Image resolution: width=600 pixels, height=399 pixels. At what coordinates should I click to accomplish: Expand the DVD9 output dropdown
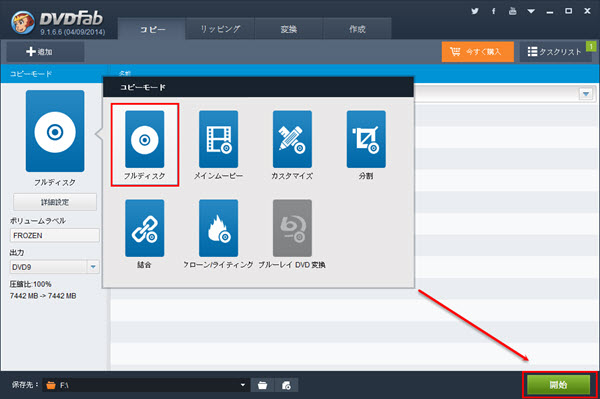point(93,267)
